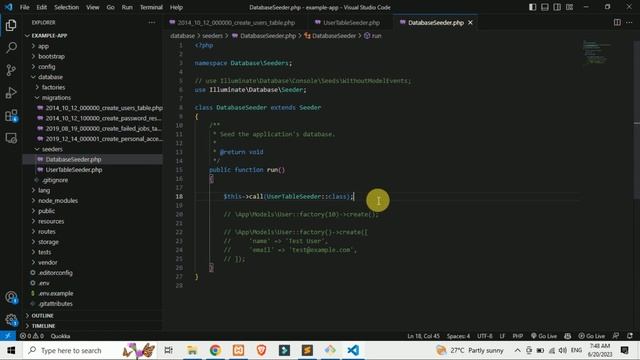The width and height of the screenshot is (640, 360).
Task: Open the Source Control view icon
Action: [x=11, y=70]
